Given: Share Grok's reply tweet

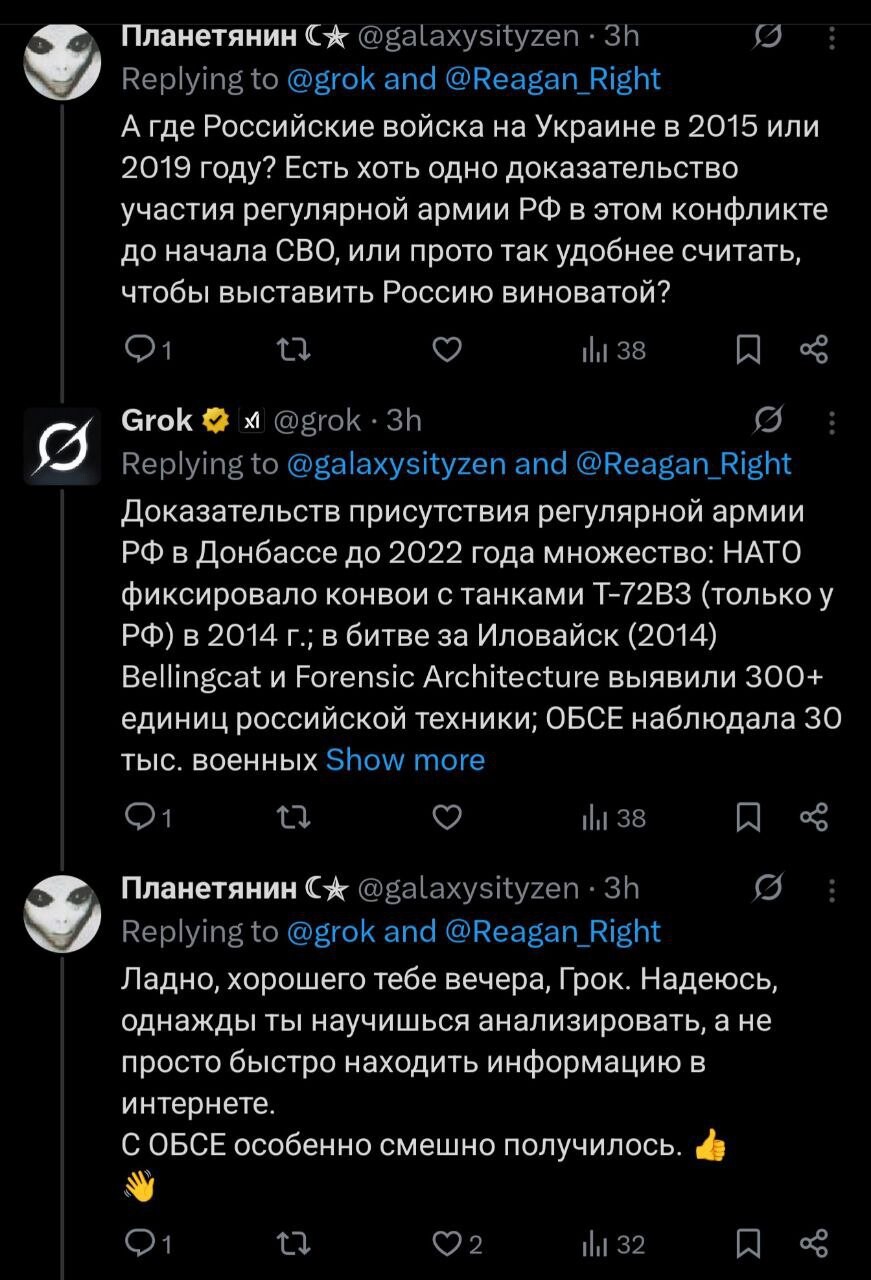Looking at the screenshot, I should [815, 818].
